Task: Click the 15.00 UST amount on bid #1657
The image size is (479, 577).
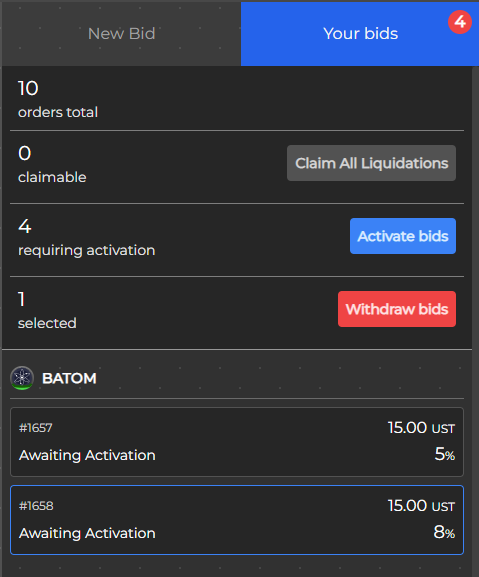Action: coord(421,428)
